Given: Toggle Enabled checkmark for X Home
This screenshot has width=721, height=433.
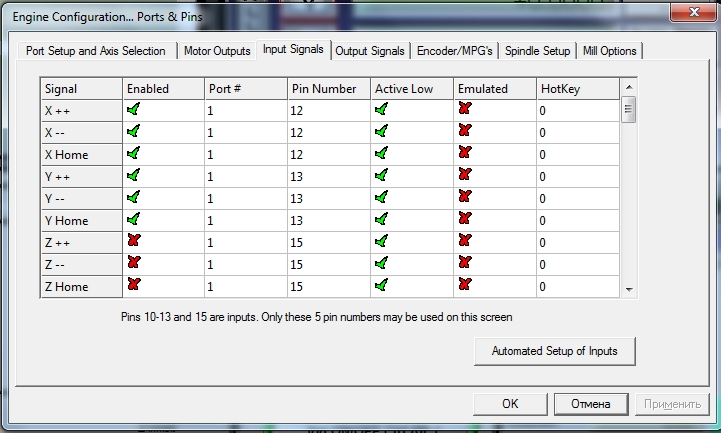Looking at the screenshot, I should click(133, 154).
